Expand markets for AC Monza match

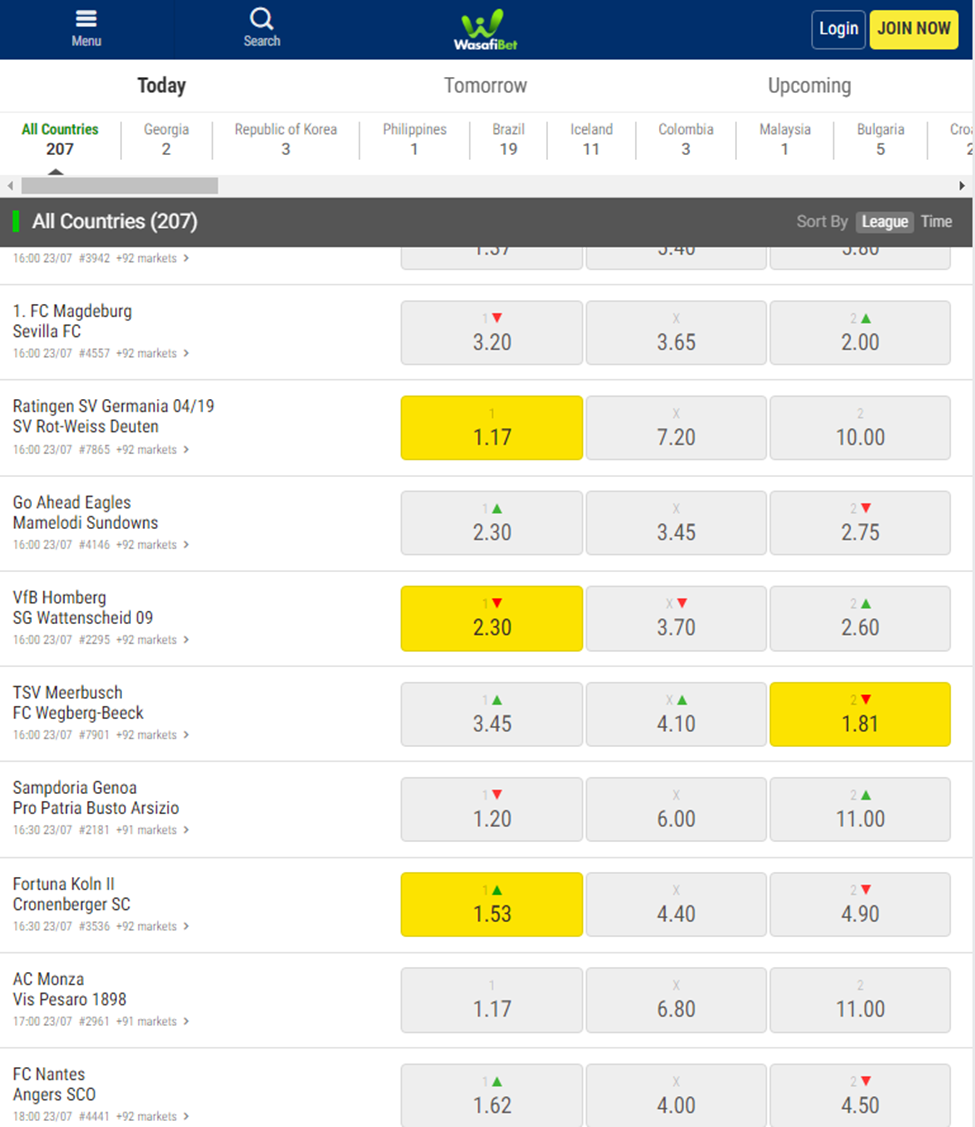[x=152, y=1021]
